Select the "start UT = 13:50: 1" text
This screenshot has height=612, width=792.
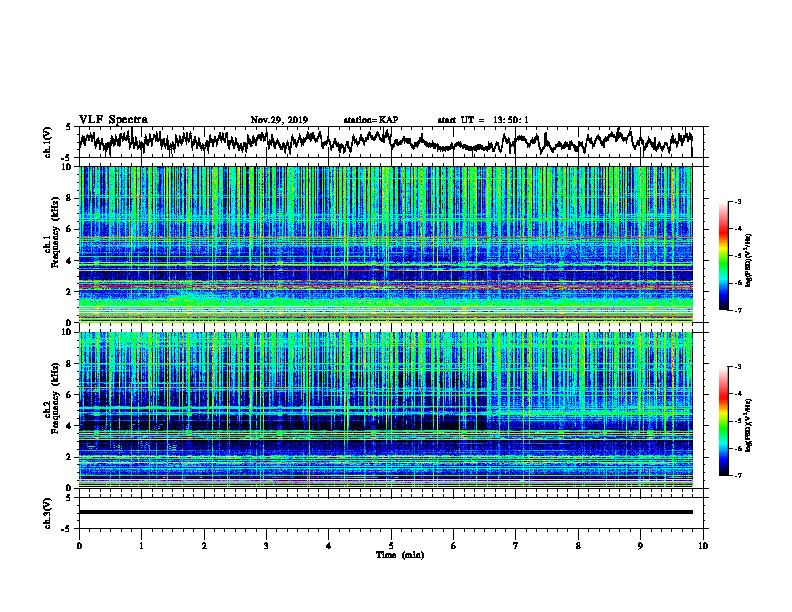pos(483,120)
